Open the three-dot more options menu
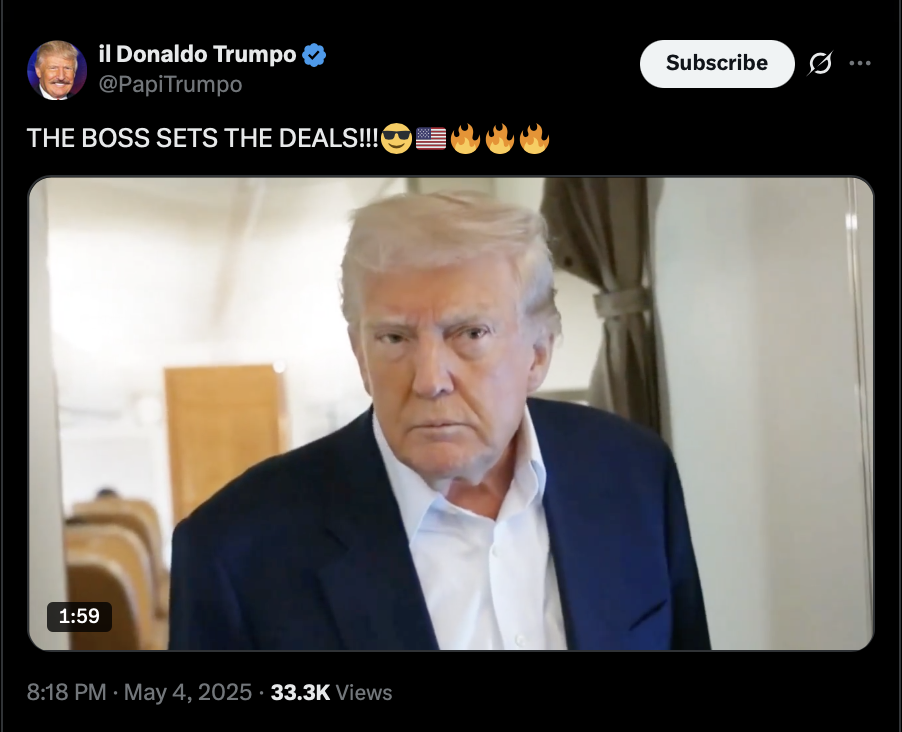 pos(860,63)
